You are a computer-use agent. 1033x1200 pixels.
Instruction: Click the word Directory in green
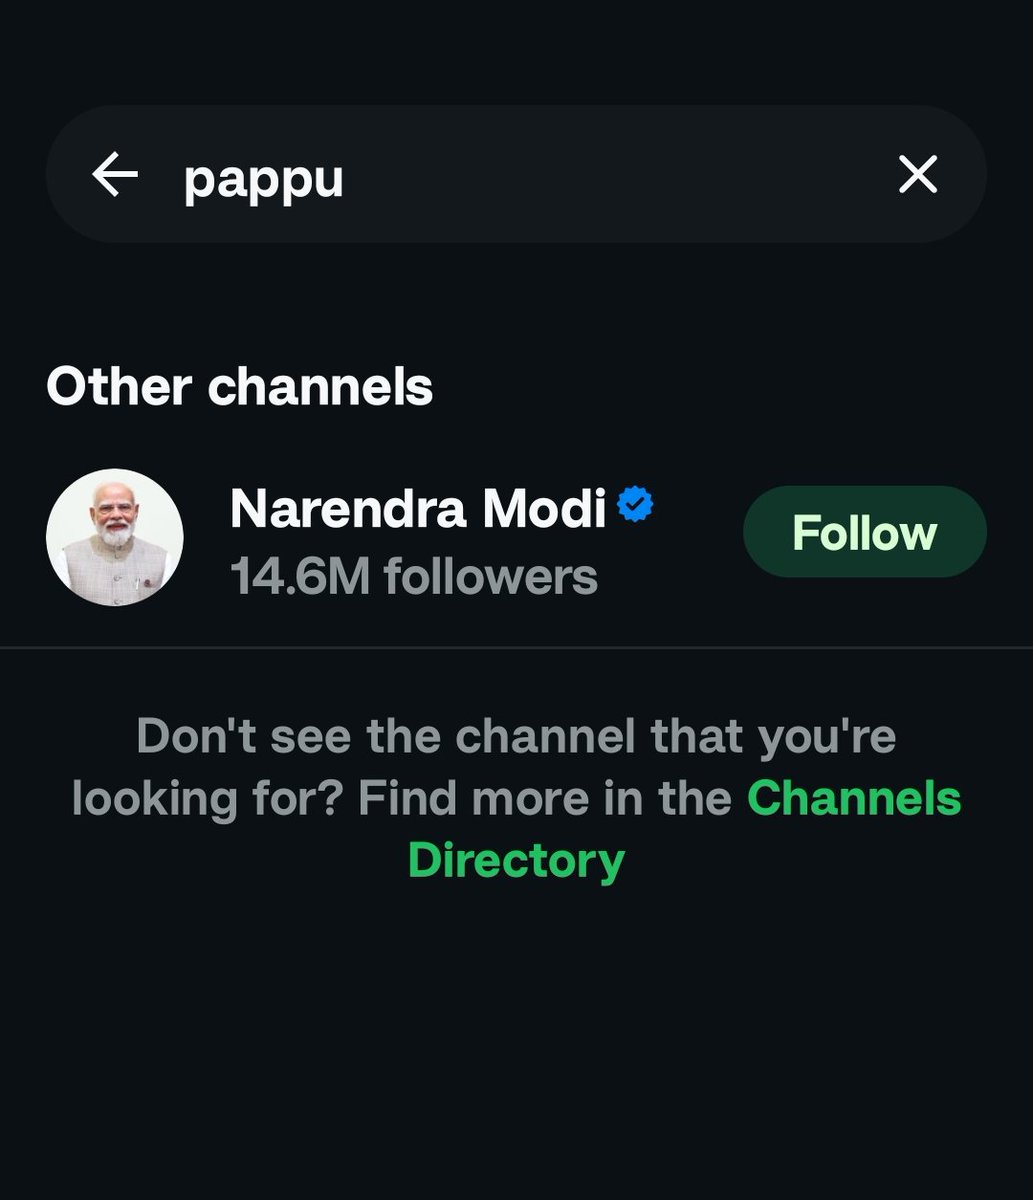coord(516,861)
